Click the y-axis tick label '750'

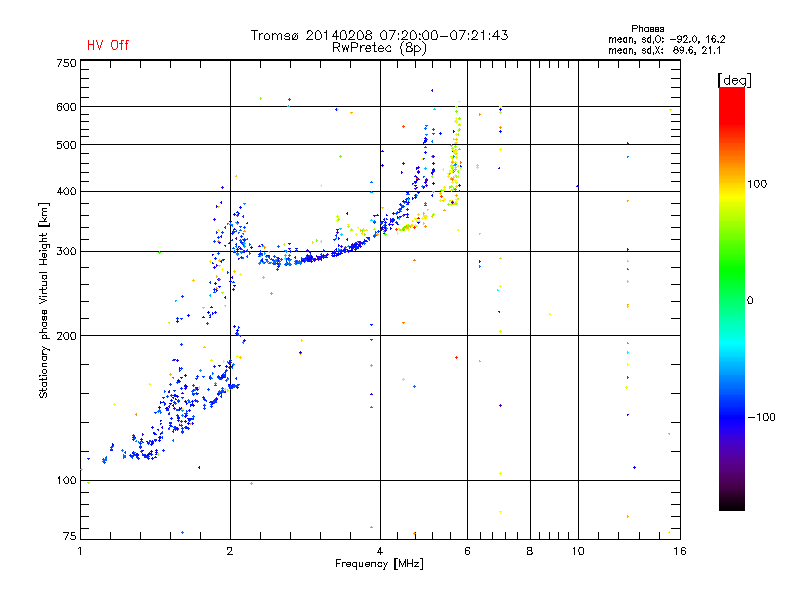coord(66,63)
